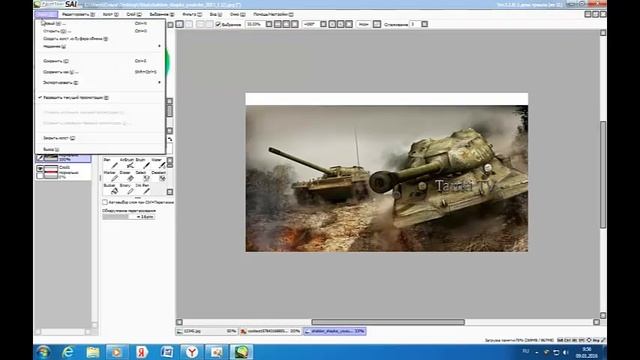
Task: Click the Redo toolbar button
Action: [188, 24]
